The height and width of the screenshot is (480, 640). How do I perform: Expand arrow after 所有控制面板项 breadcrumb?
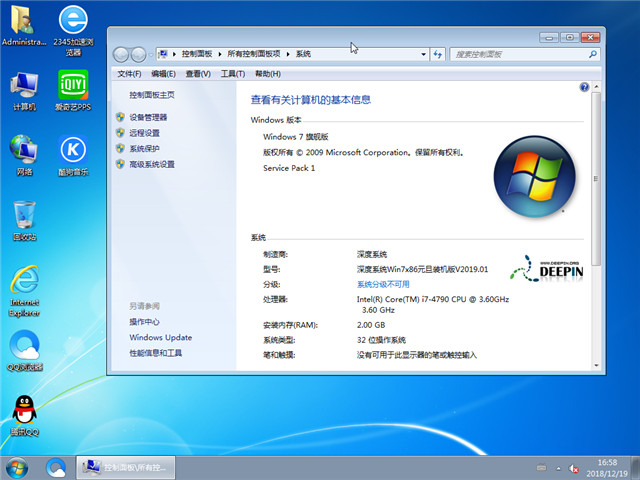pos(288,54)
